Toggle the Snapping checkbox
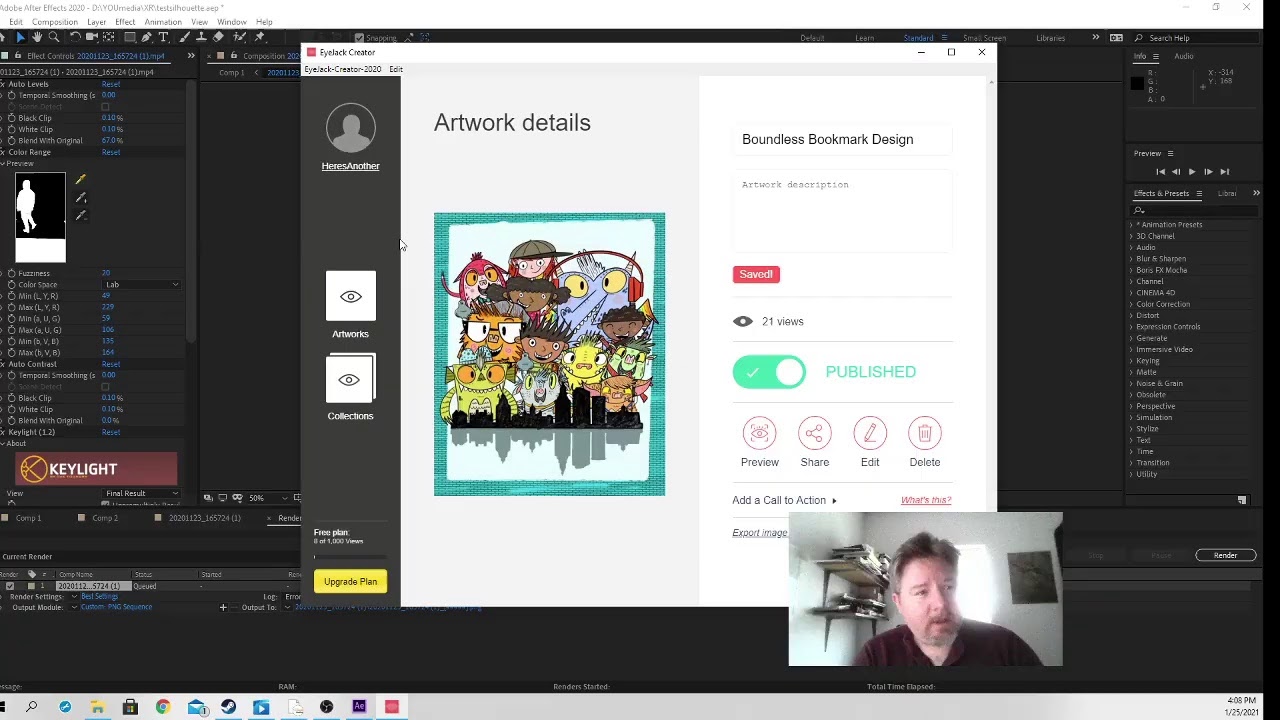Viewport: 1280px width, 720px height. (x=359, y=38)
